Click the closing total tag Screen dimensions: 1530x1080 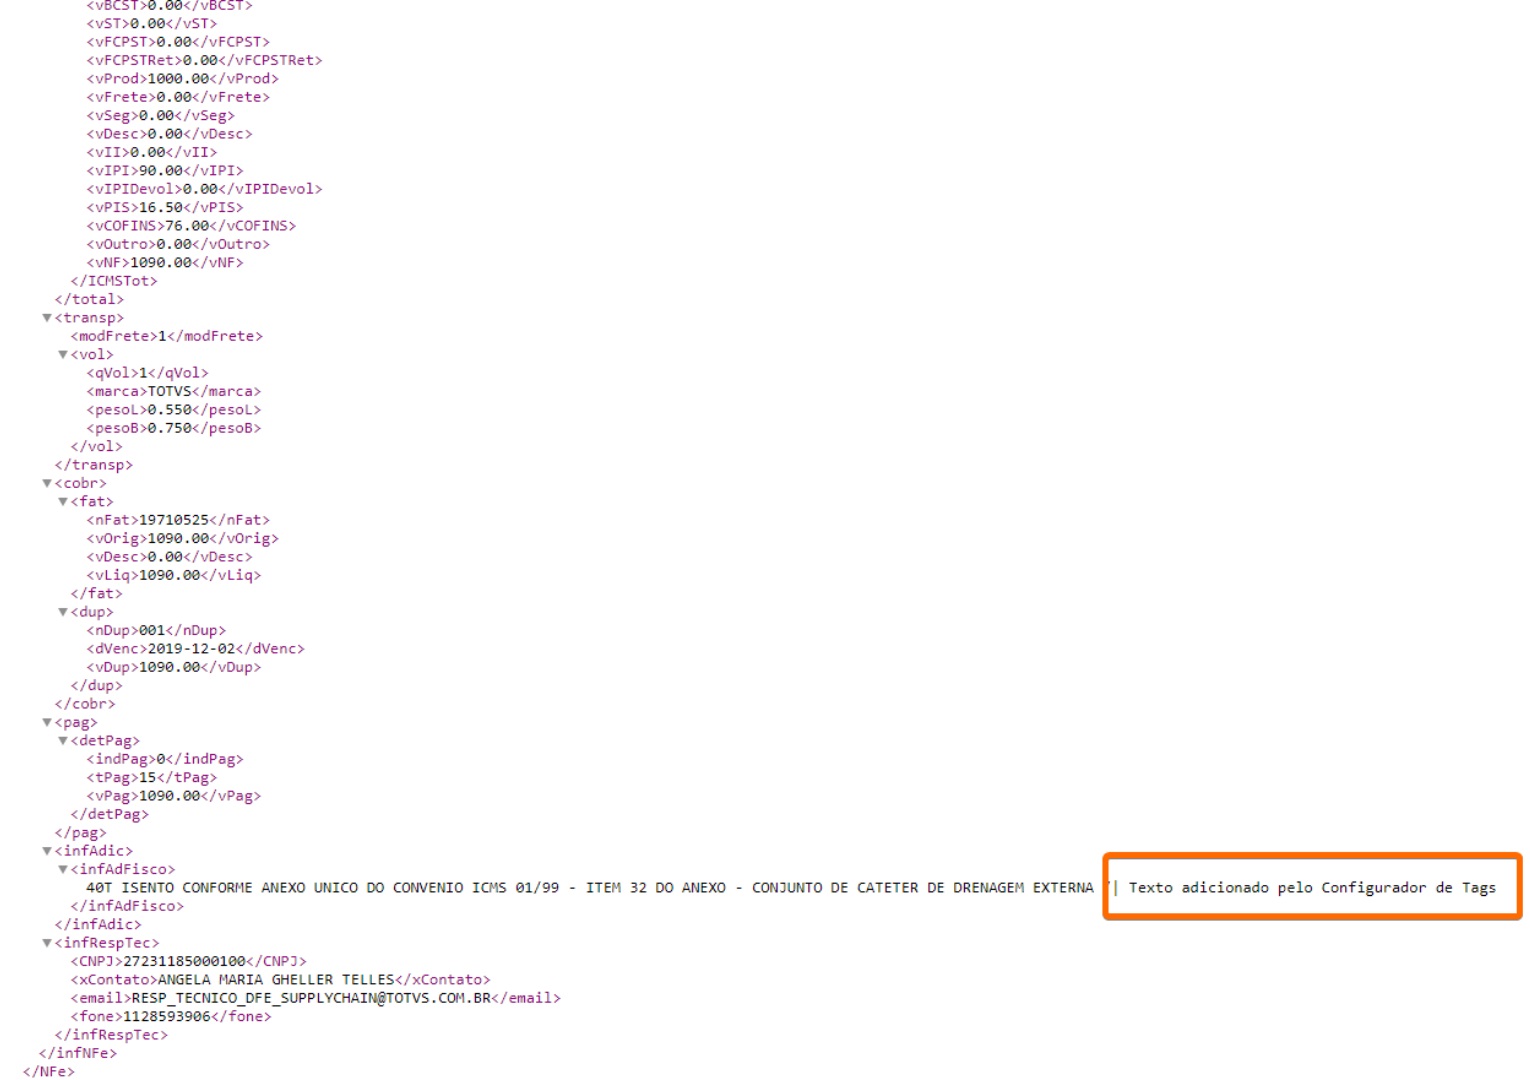point(89,299)
